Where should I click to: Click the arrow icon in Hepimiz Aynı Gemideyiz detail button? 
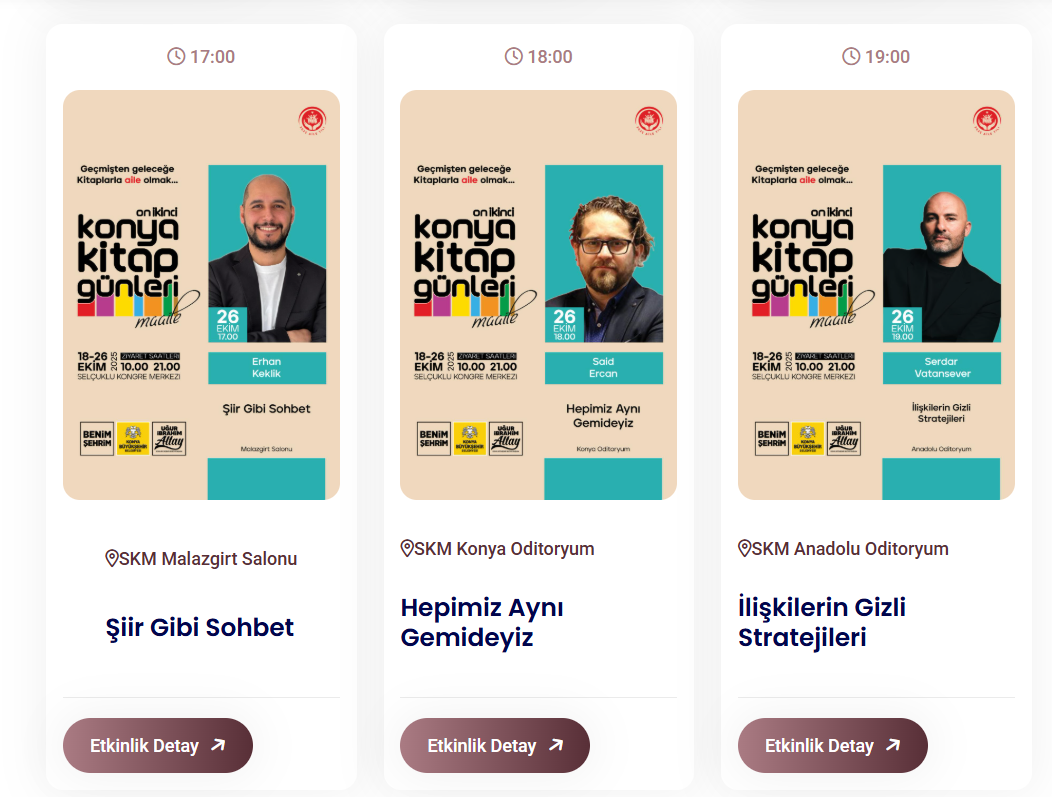(556, 745)
